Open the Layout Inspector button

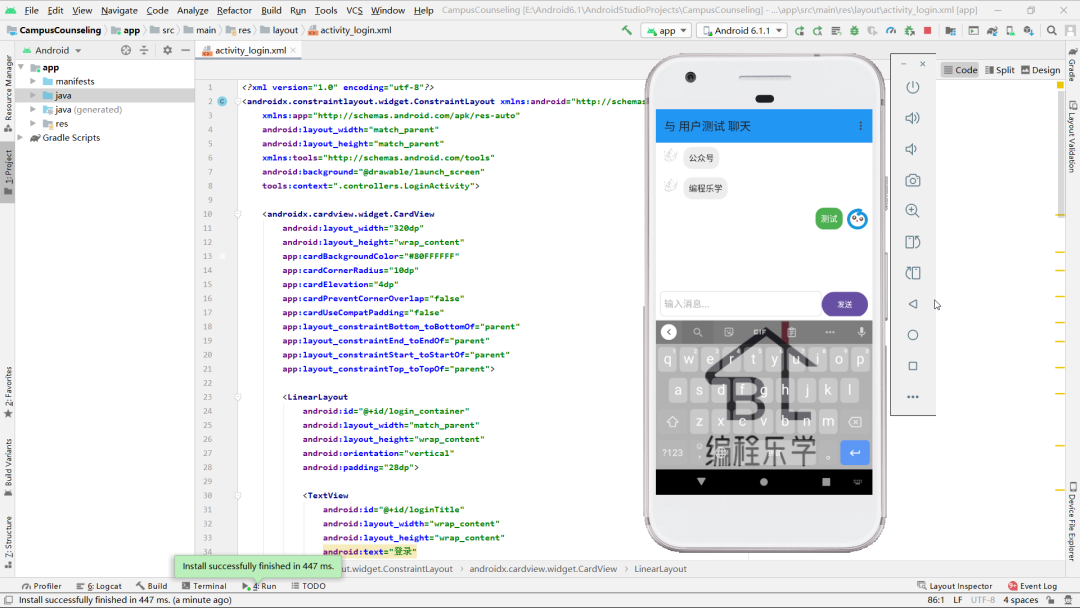click(x=955, y=586)
